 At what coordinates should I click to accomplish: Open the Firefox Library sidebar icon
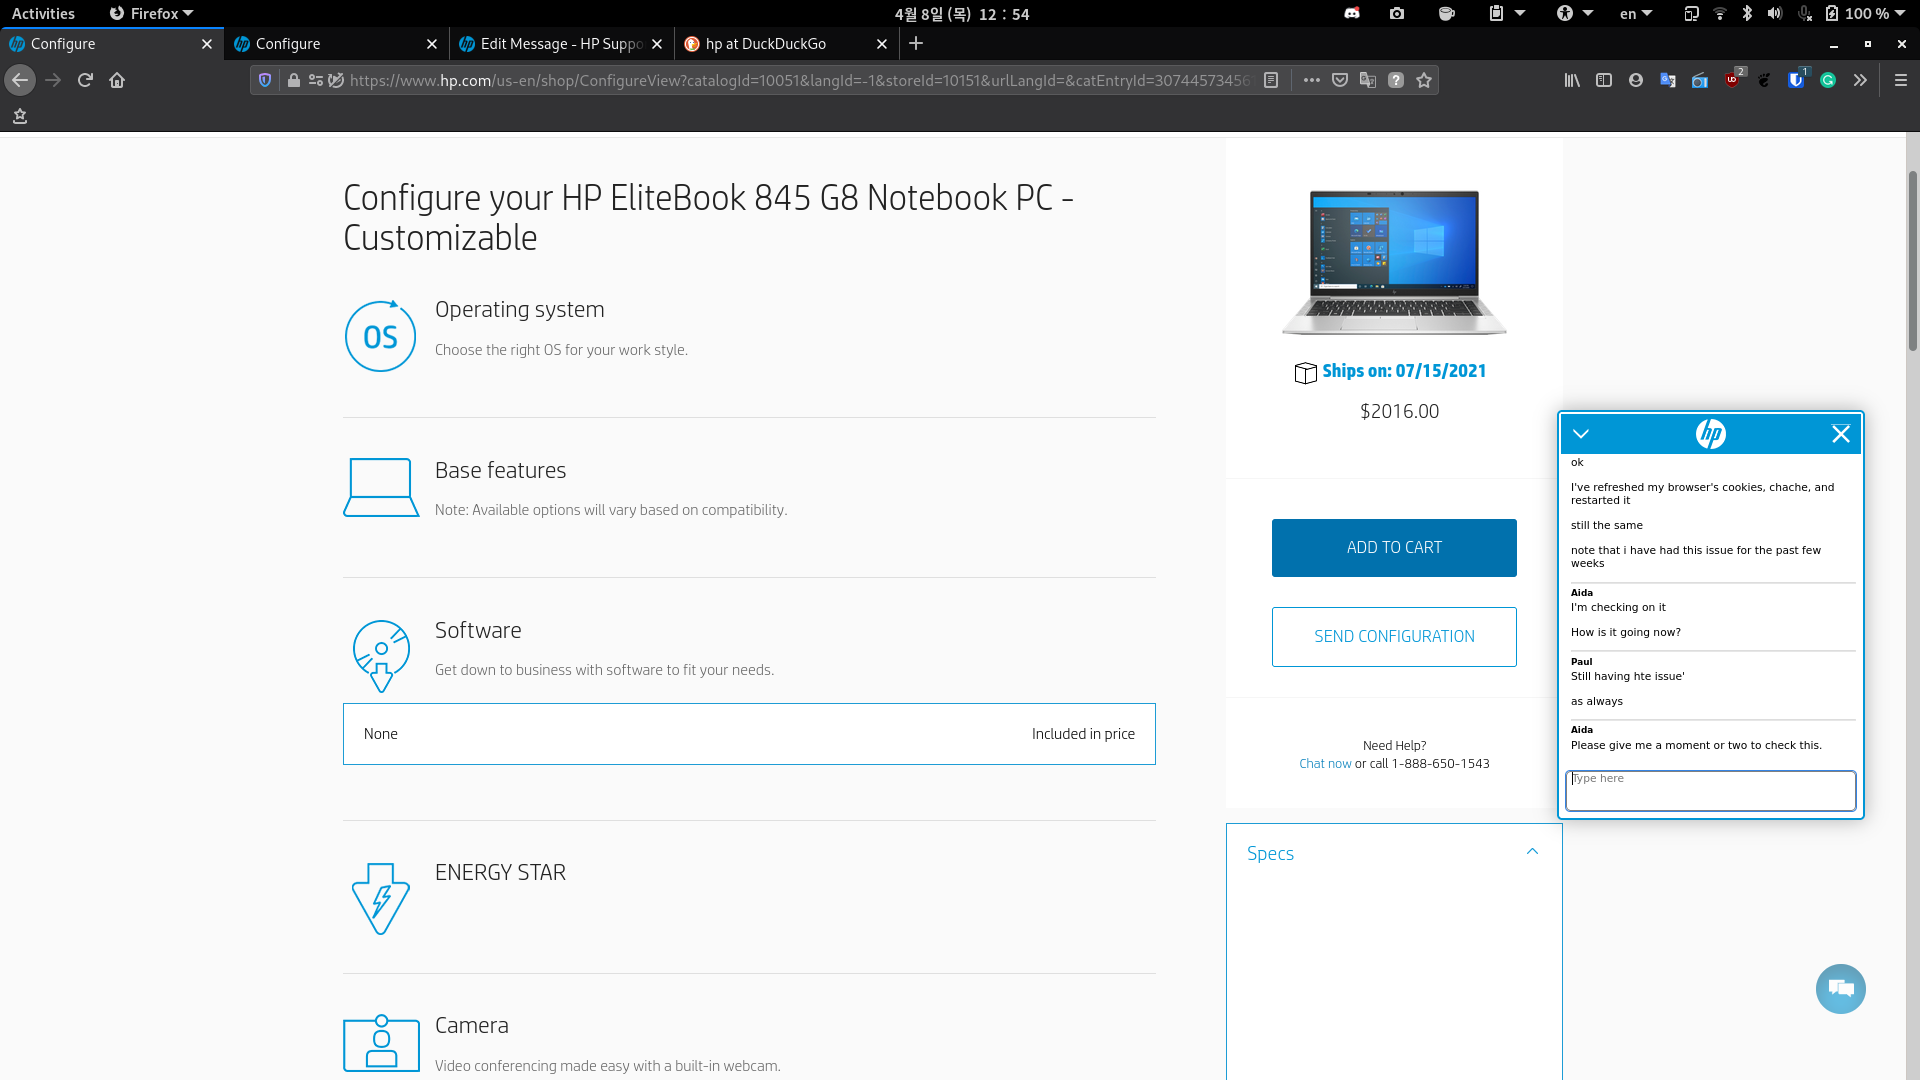(1571, 80)
